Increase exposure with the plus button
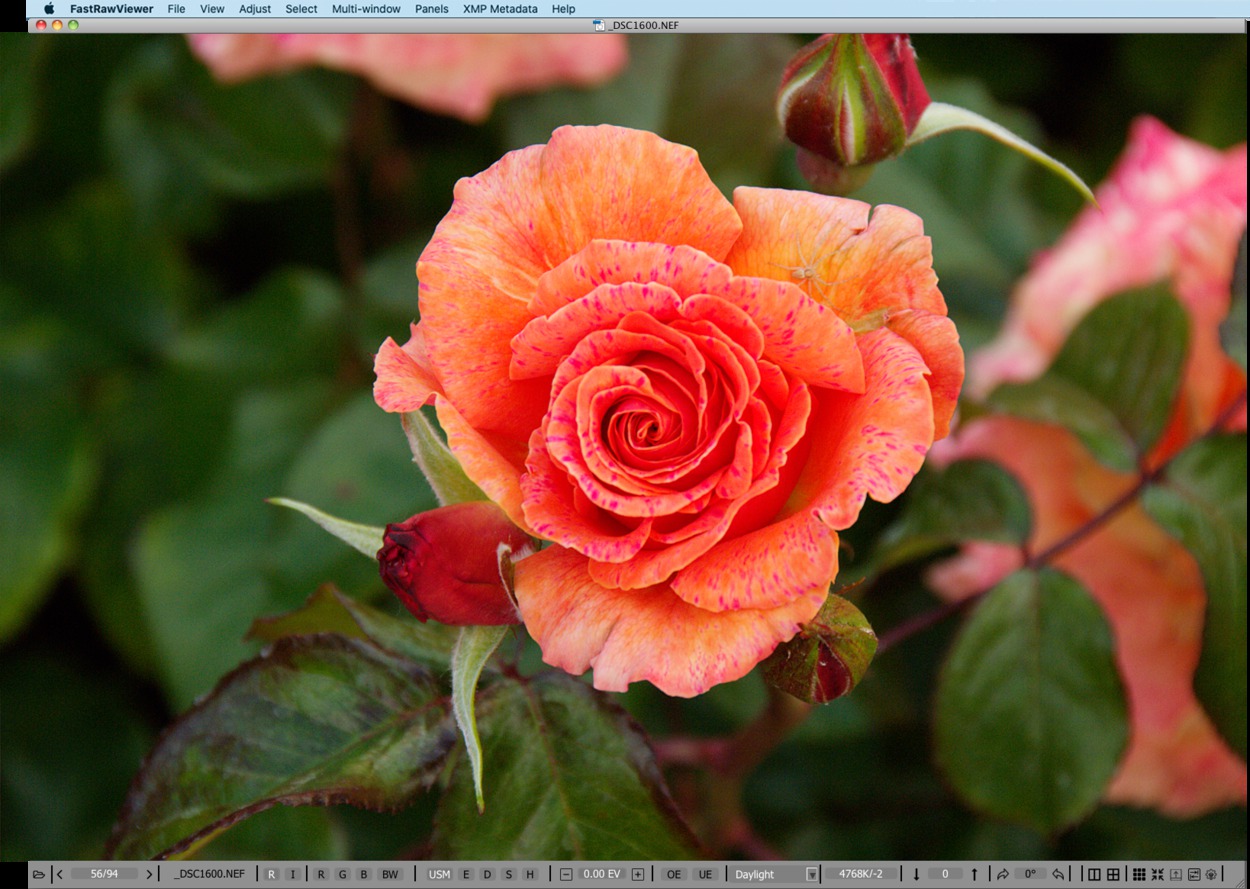The width and height of the screenshot is (1250, 889). coord(638,874)
